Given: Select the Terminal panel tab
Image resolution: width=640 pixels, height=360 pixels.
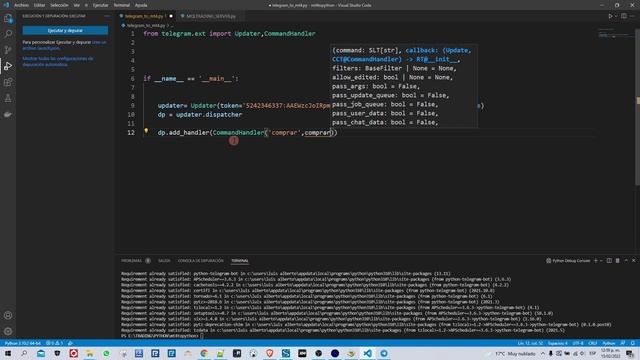Looking at the screenshot, I should pyautogui.click(x=240, y=260).
